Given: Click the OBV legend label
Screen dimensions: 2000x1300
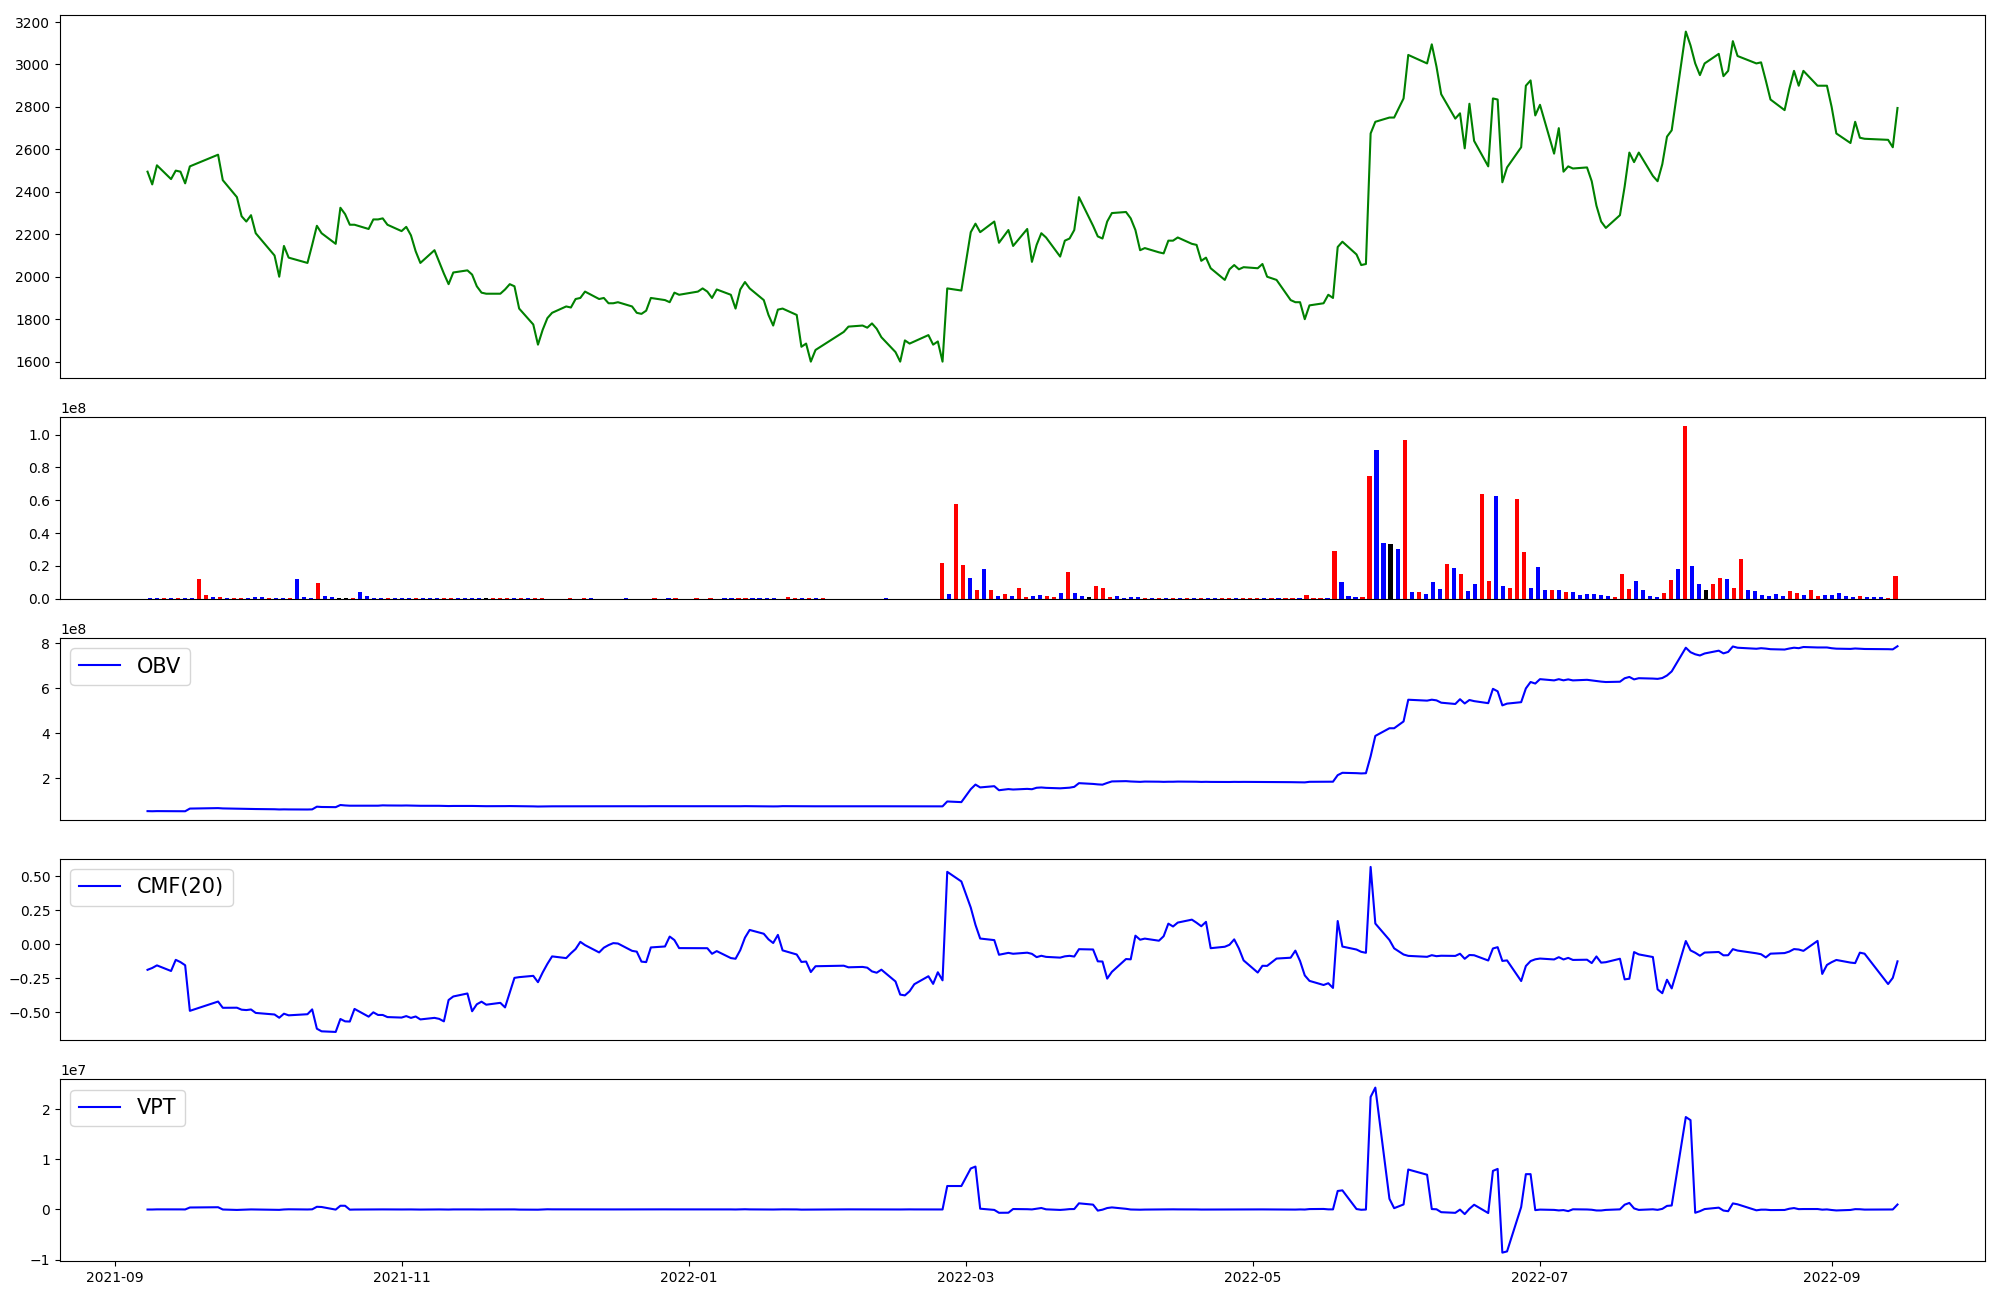Looking at the screenshot, I should (158, 666).
